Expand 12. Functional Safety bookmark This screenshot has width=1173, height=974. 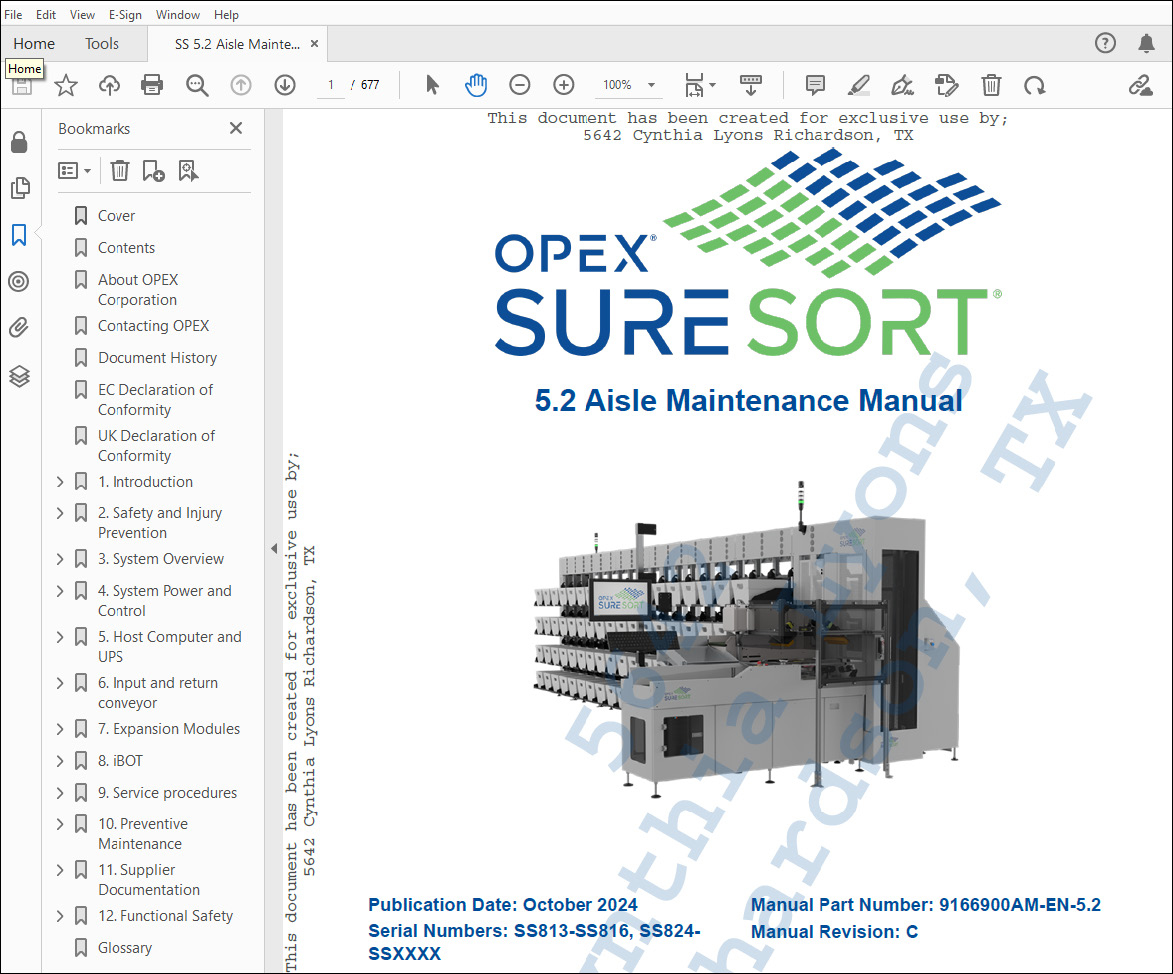click(x=61, y=916)
